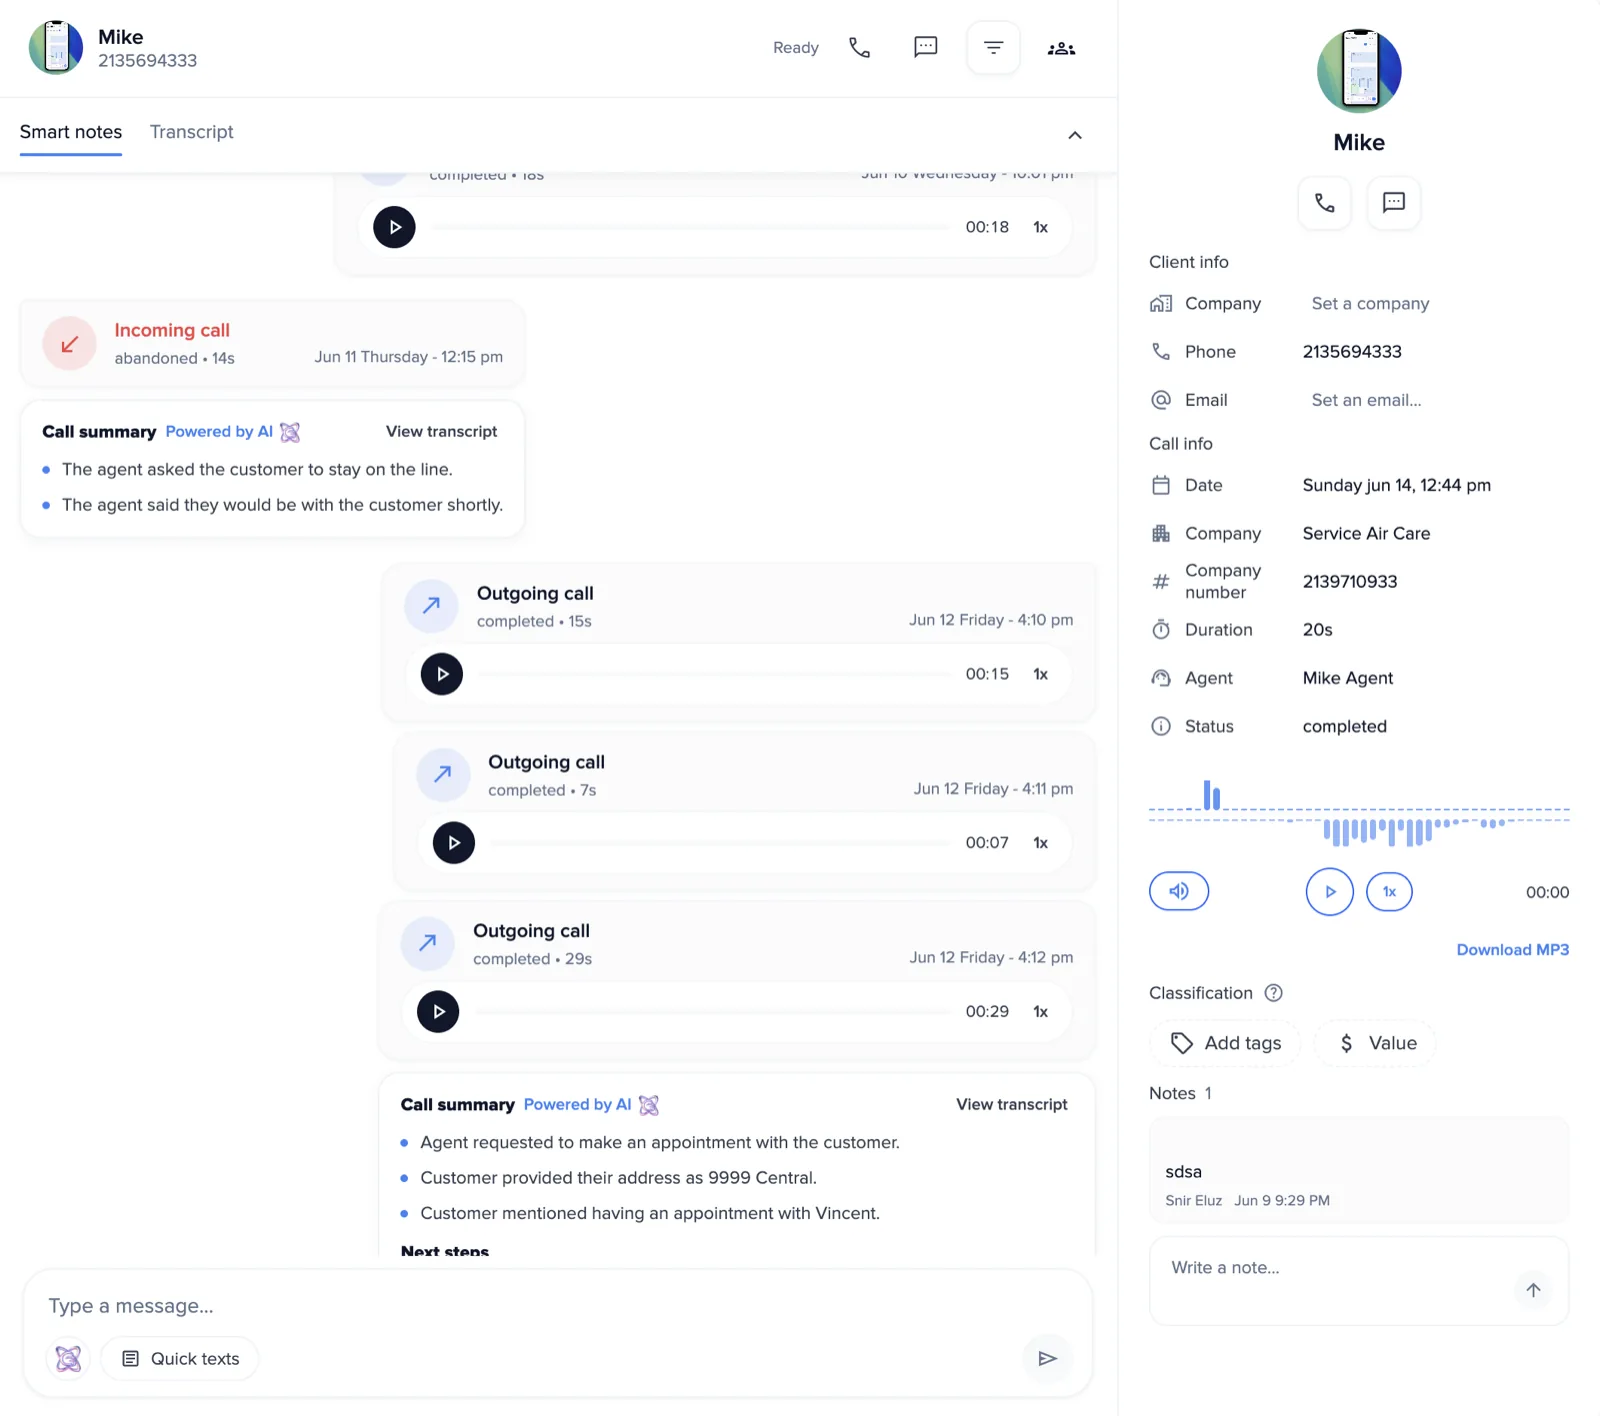Seek in the 00:29 recording progress bar
This screenshot has width=1600, height=1416.
click(712, 1012)
